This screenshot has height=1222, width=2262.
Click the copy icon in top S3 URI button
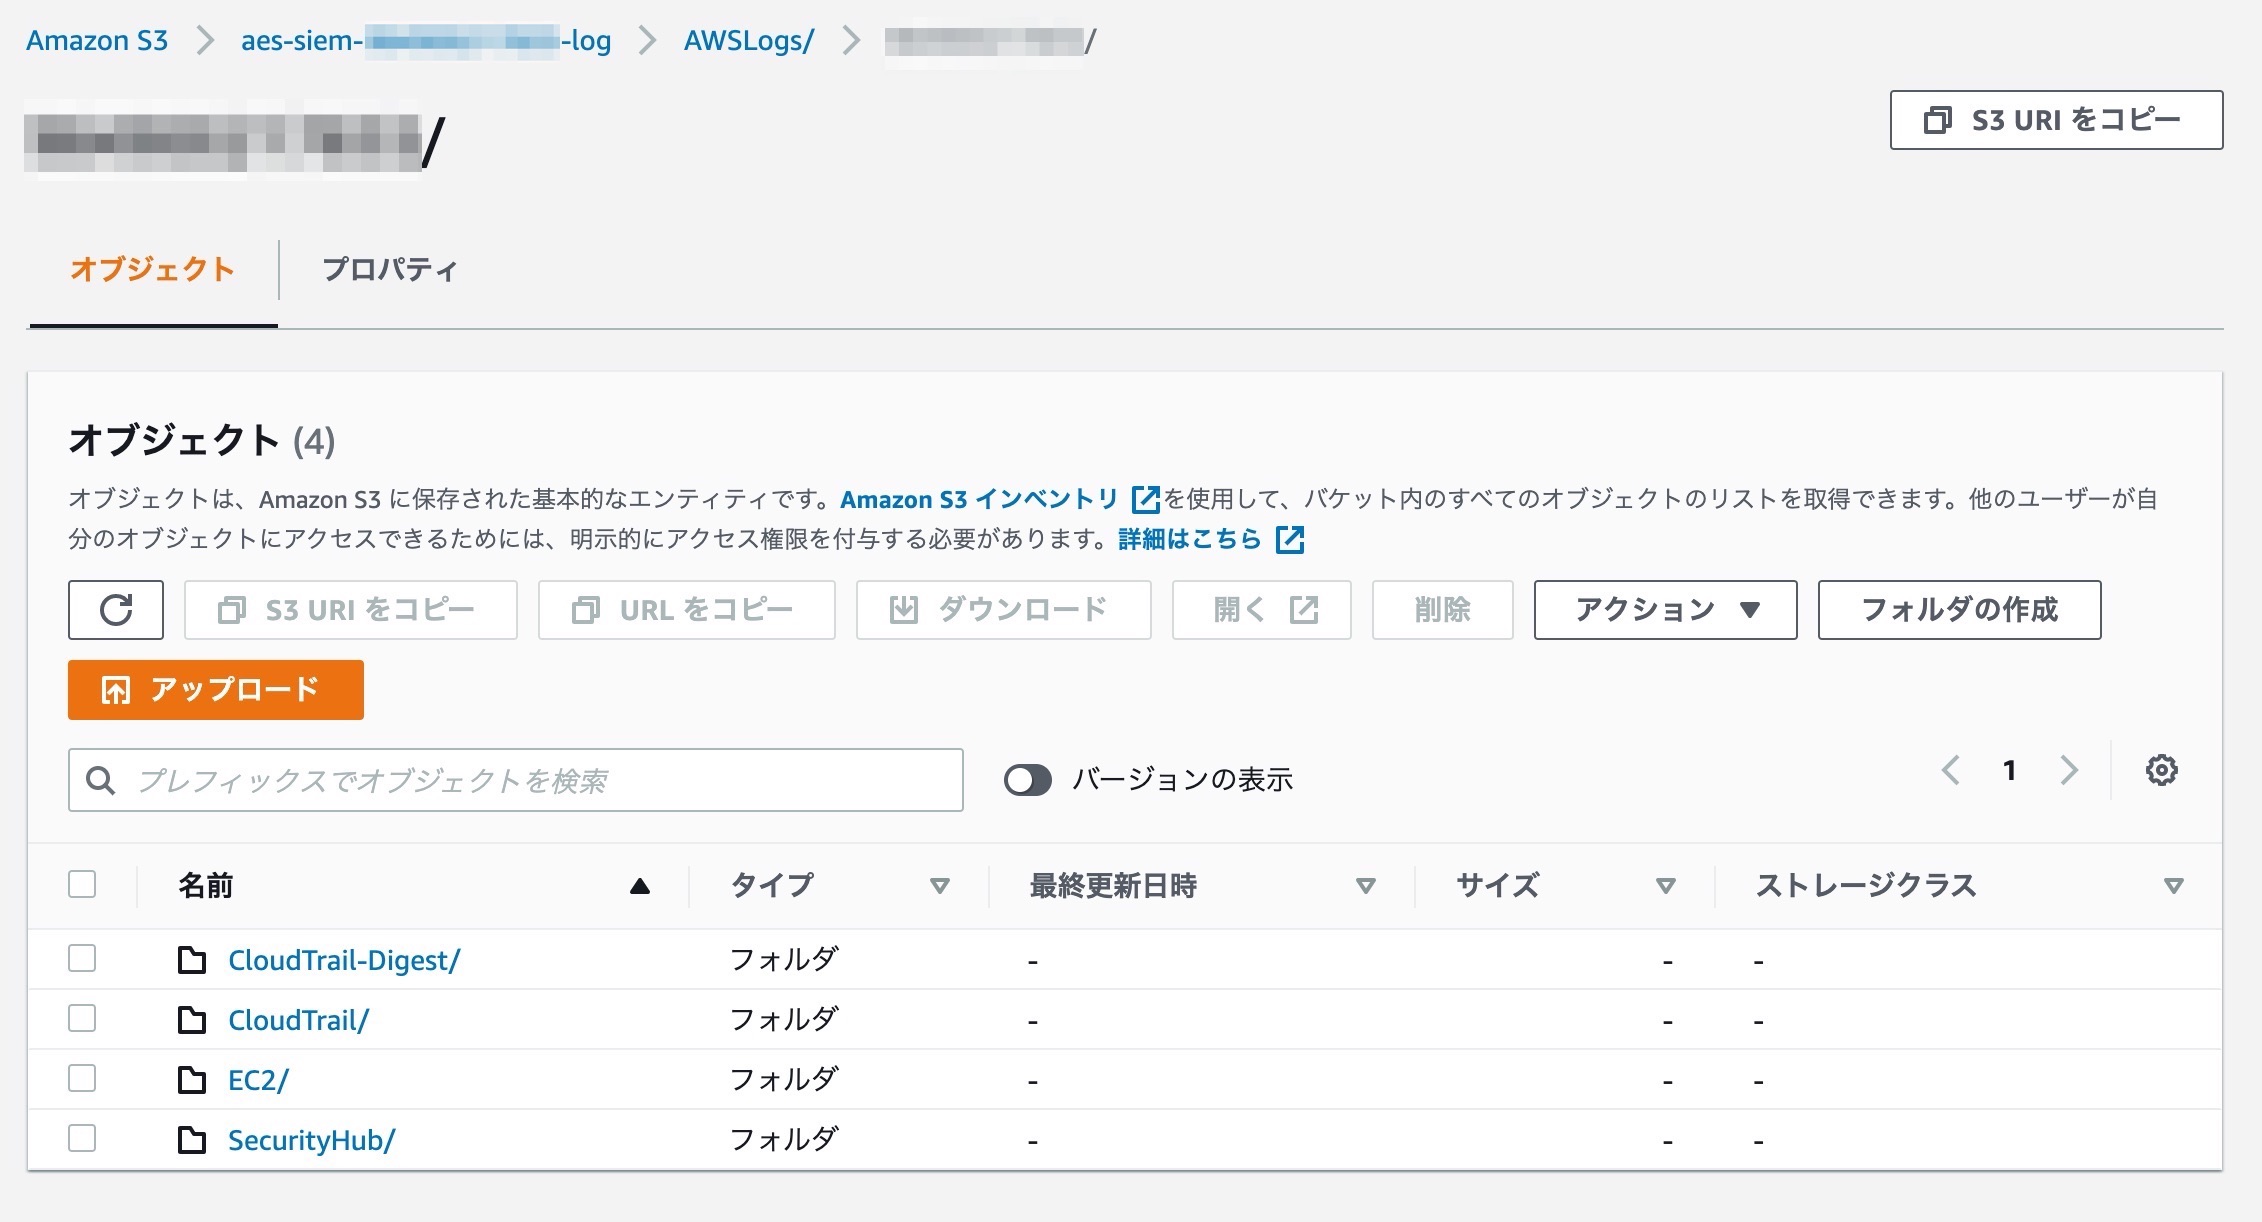click(x=1937, y=120)
